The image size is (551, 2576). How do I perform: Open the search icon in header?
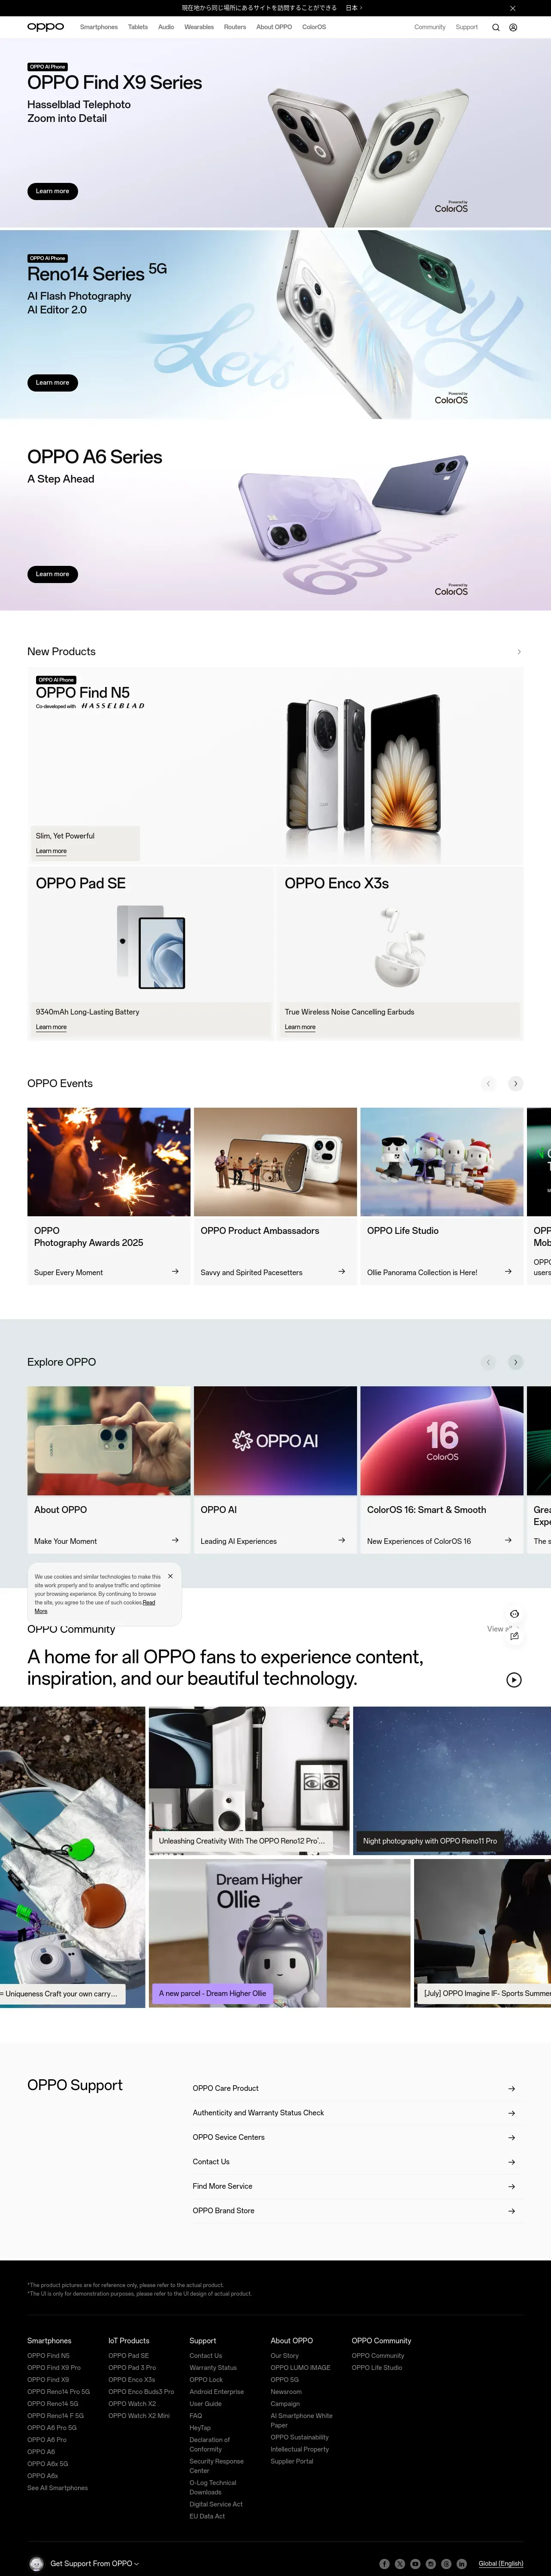[x=496, y=28]
